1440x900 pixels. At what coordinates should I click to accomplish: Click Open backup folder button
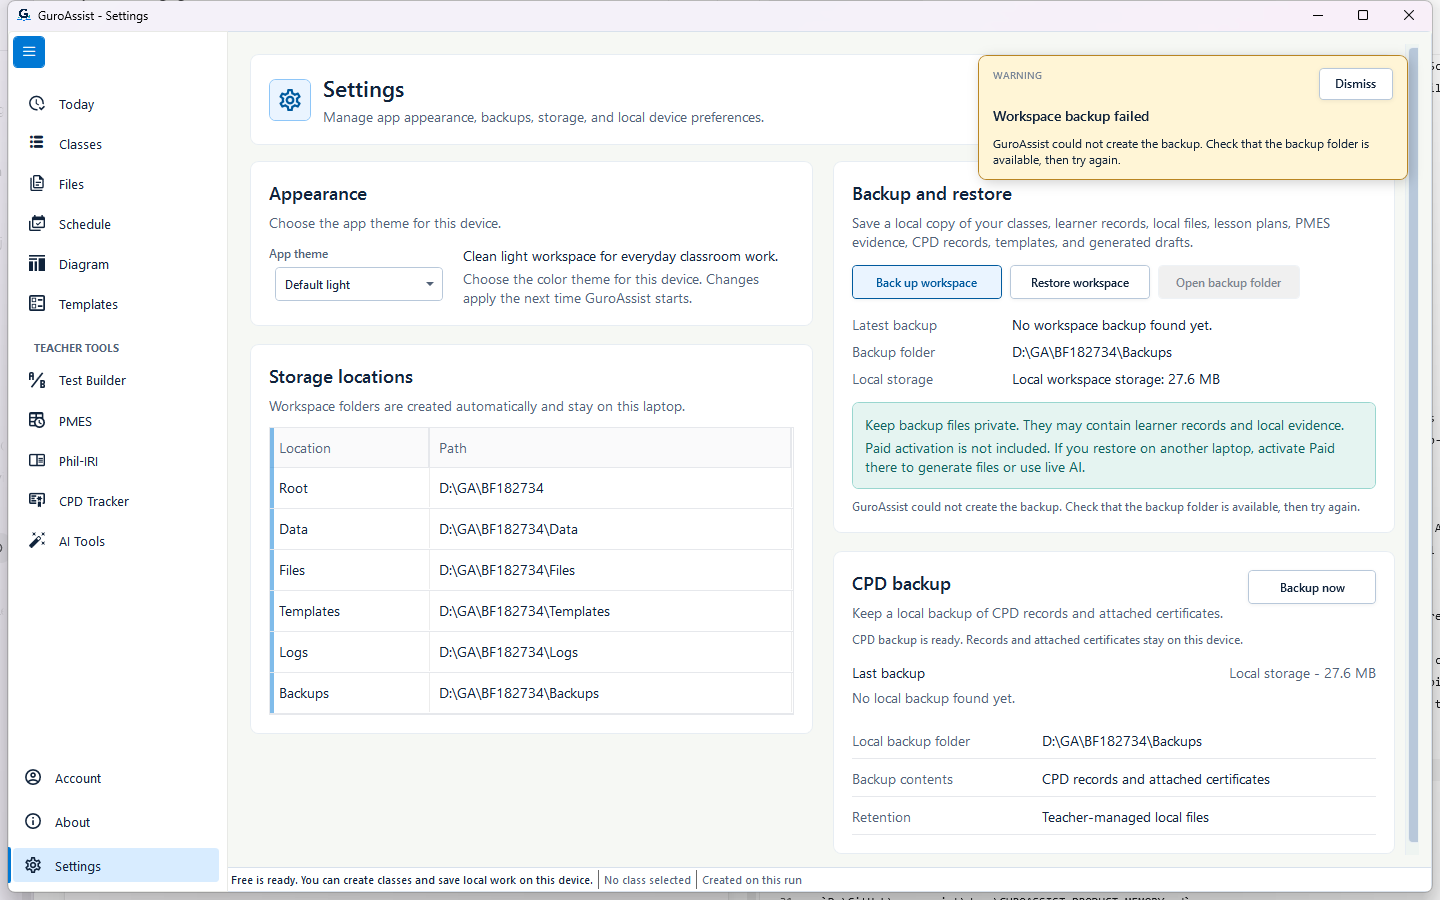pos(1228,283)
